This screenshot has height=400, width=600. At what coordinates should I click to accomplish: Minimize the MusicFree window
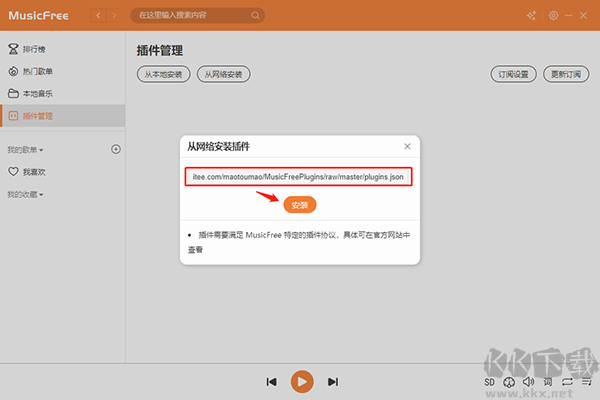click(x=569, y=16)
